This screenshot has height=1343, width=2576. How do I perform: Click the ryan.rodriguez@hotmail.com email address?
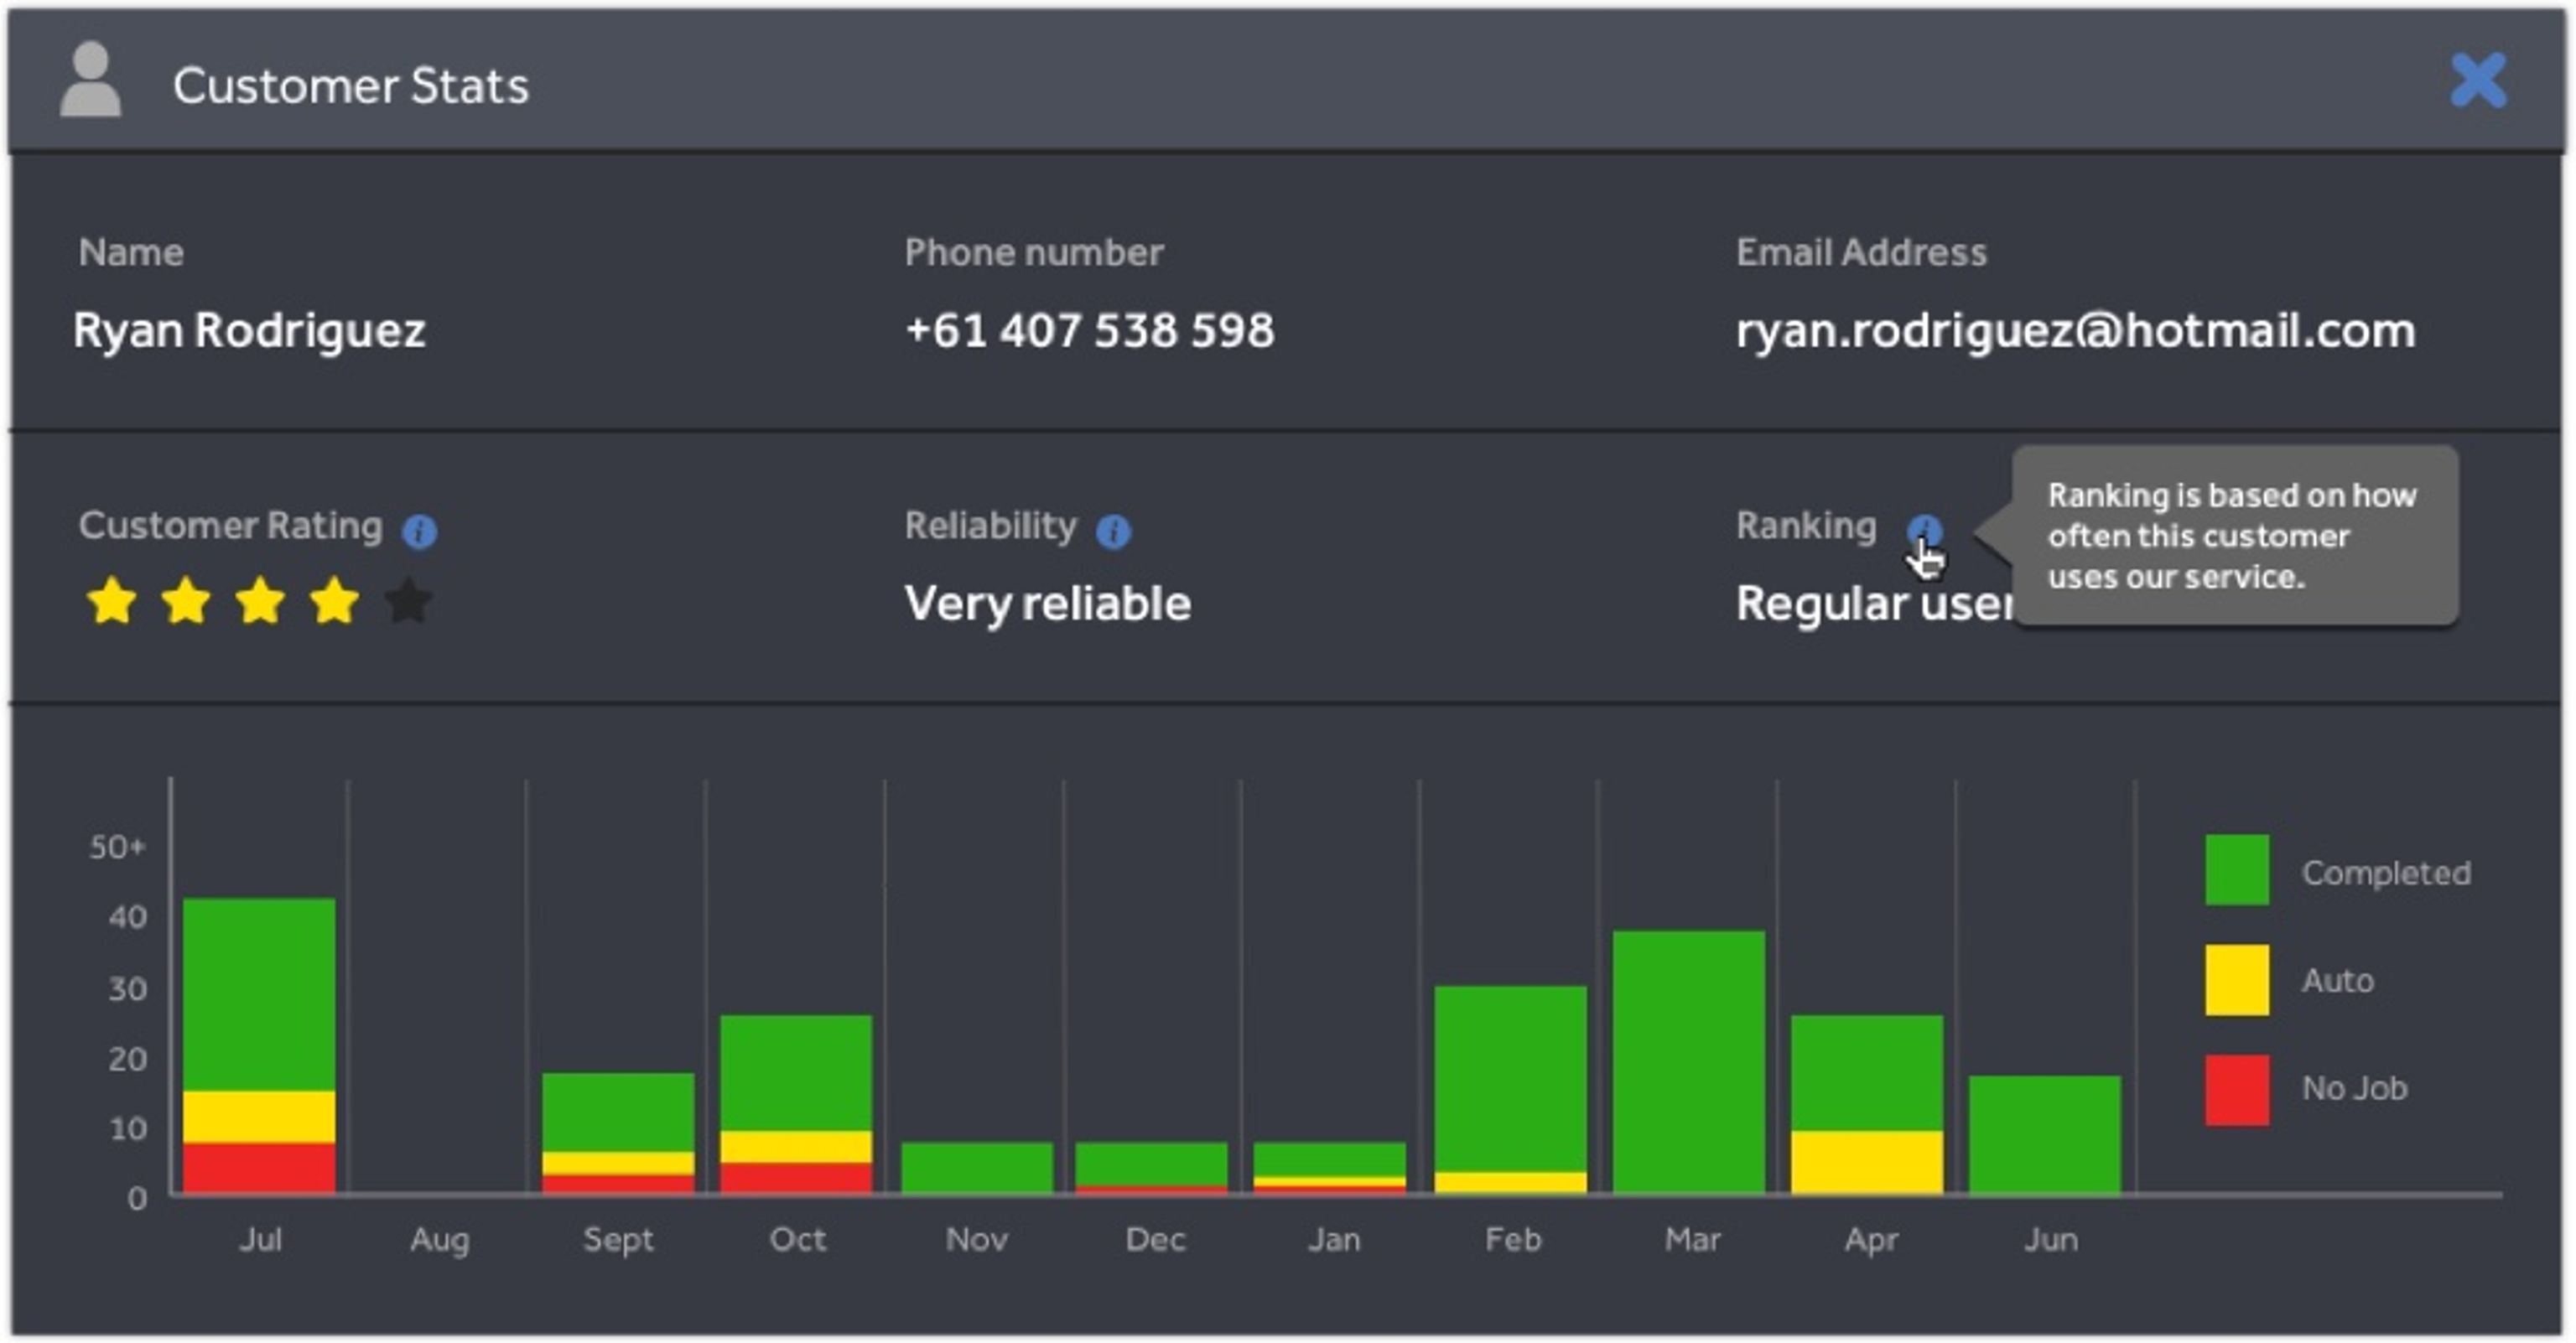pyautogui.click(x=2075, y=331)
